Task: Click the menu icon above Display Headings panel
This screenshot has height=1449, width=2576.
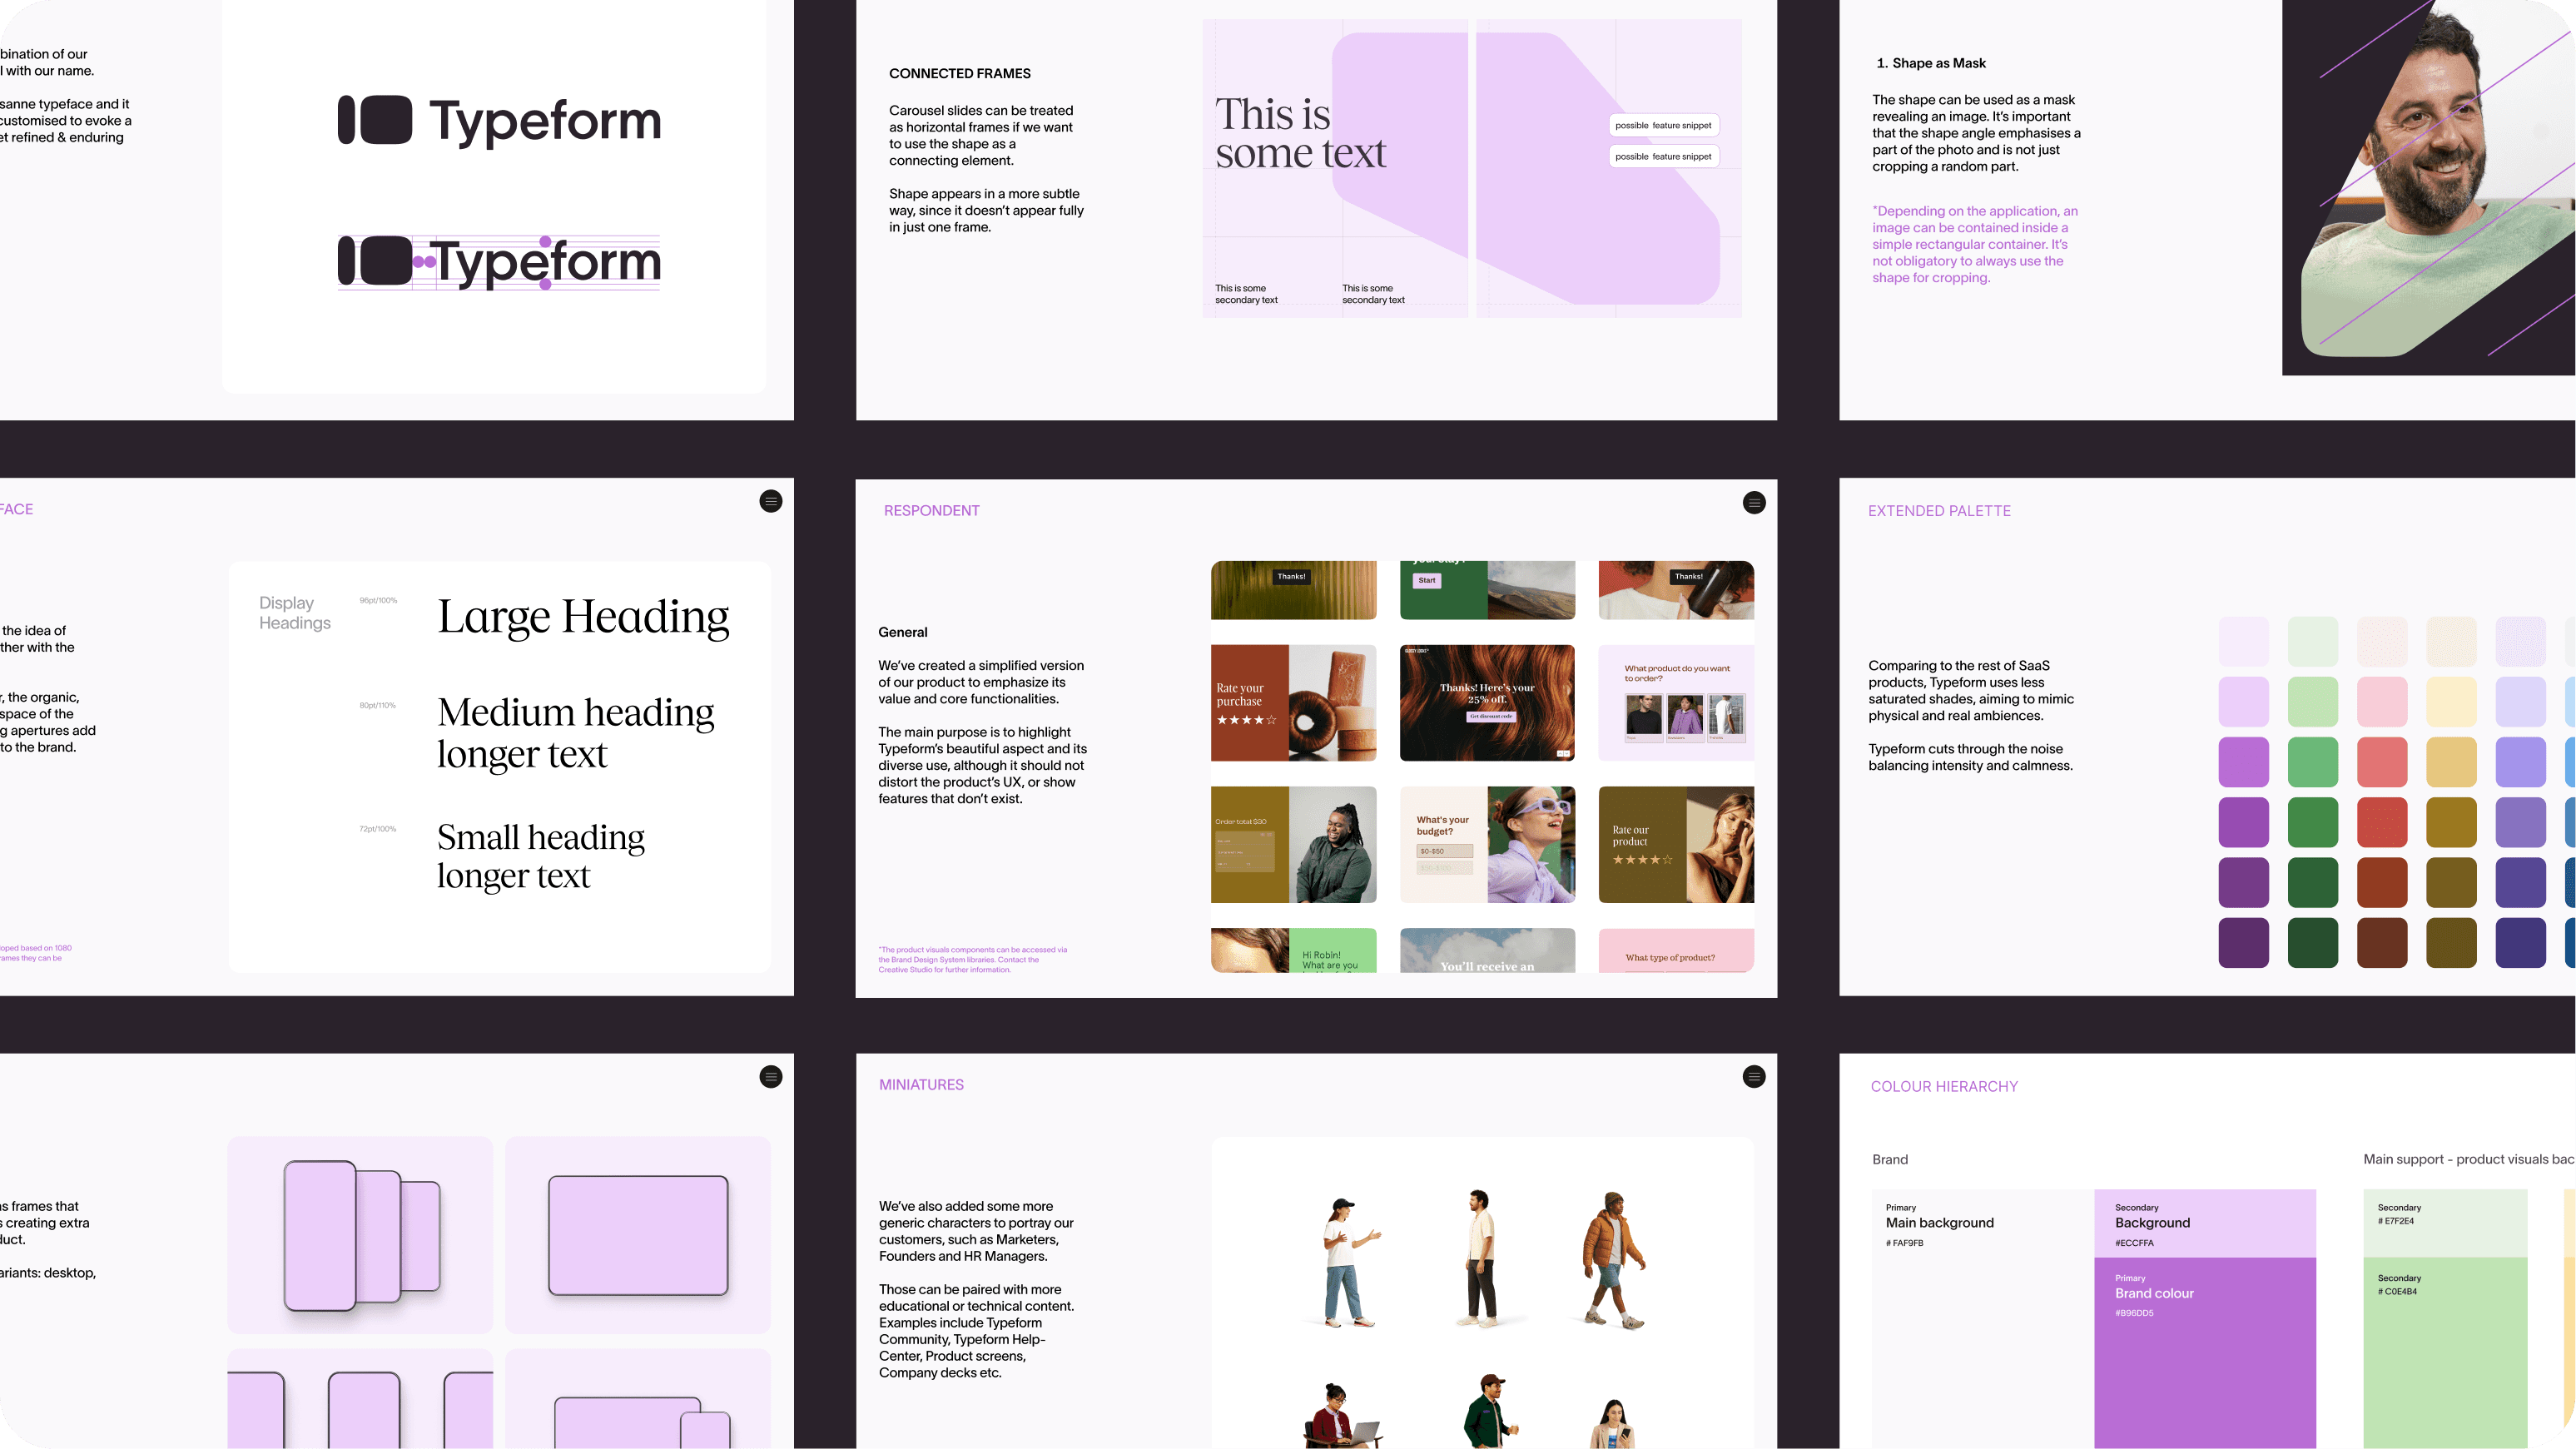Action: tap(771, 501)
